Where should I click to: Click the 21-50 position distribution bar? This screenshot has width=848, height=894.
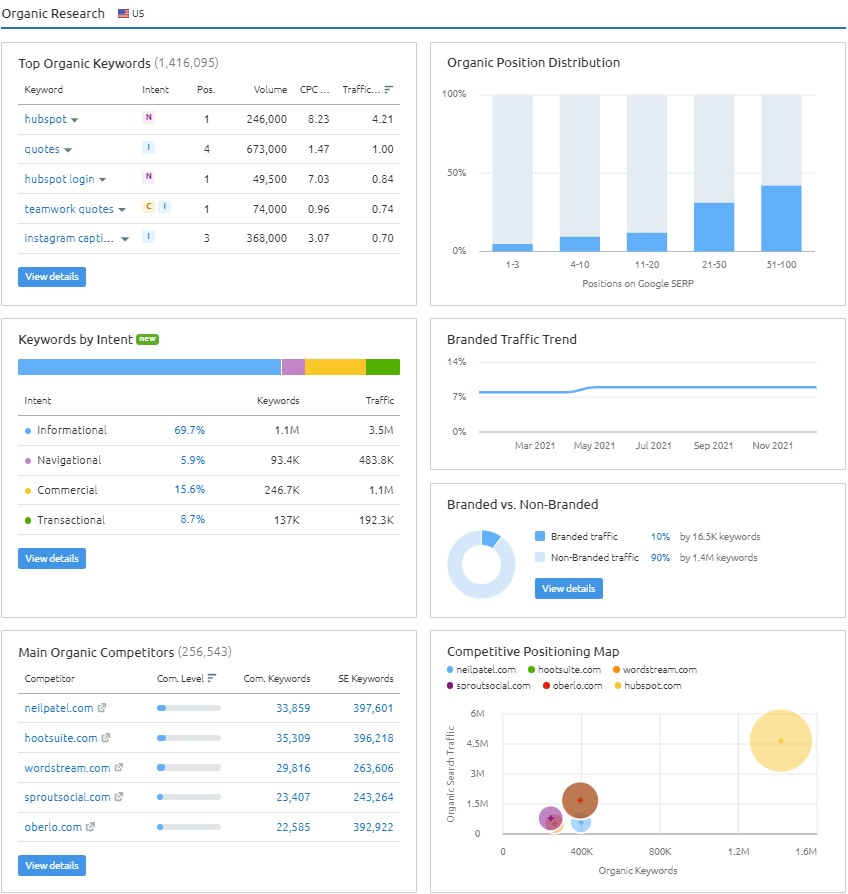pos(714,227)
